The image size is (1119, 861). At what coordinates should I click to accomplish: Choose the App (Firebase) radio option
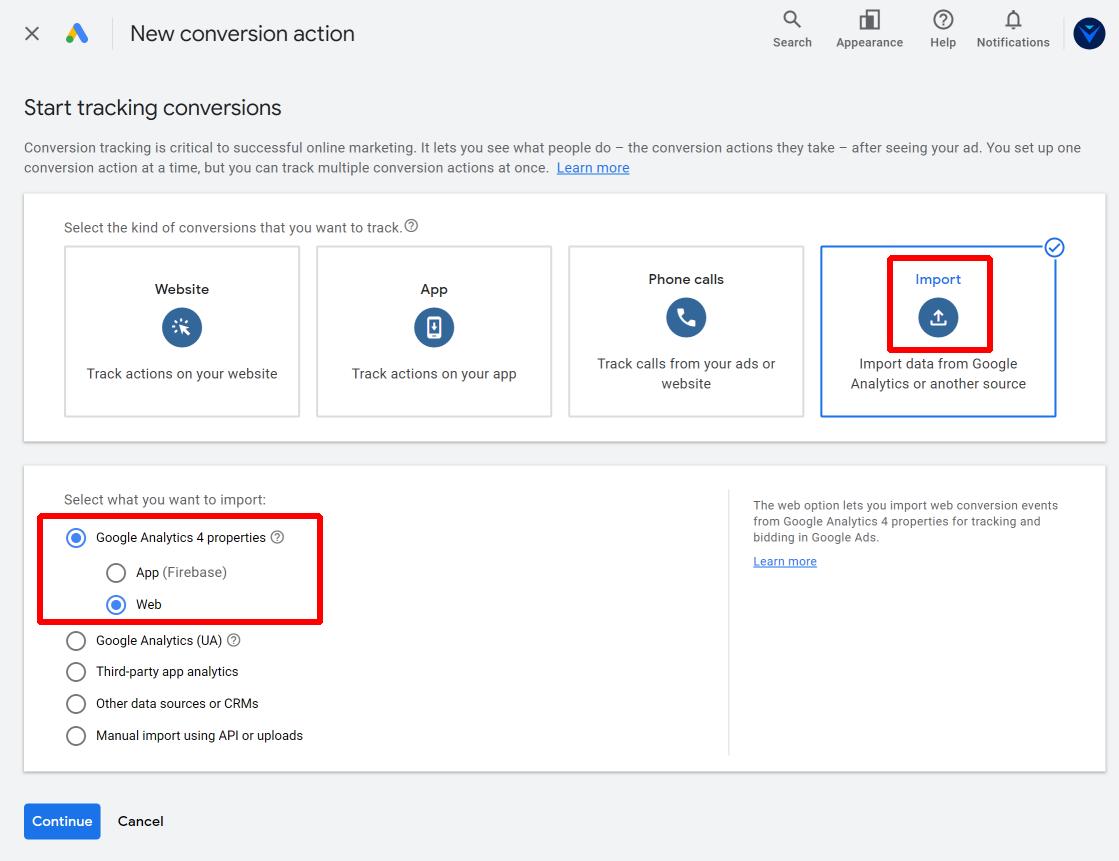(116, 573)
